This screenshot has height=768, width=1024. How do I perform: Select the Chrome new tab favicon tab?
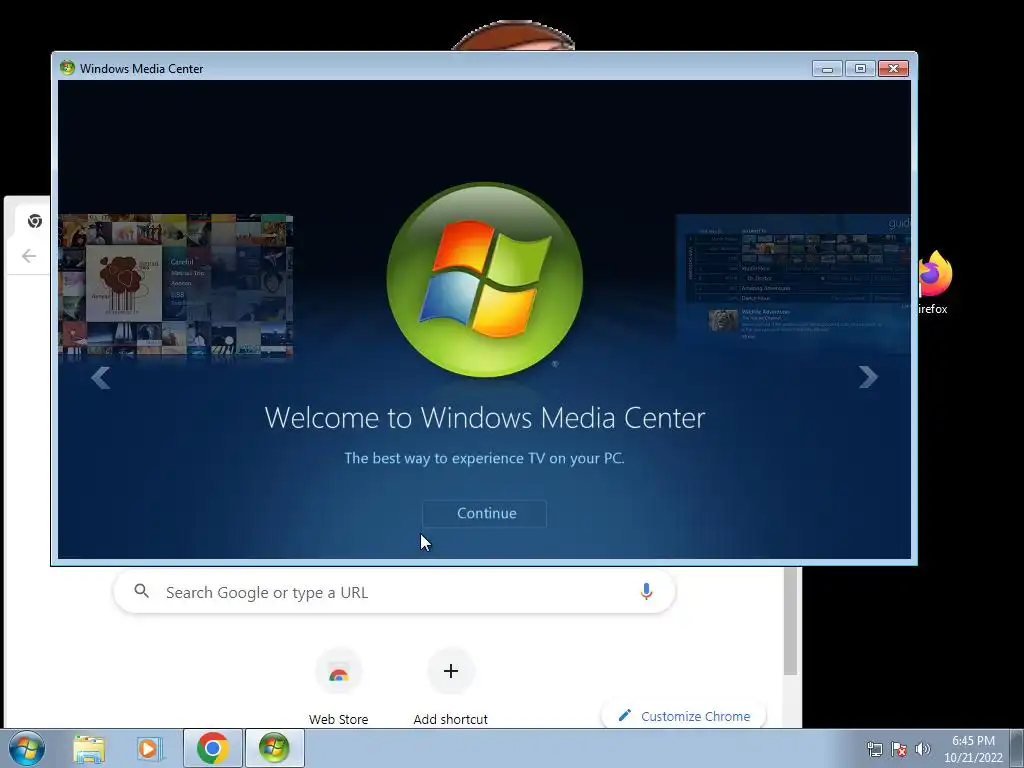click(35, 221)
